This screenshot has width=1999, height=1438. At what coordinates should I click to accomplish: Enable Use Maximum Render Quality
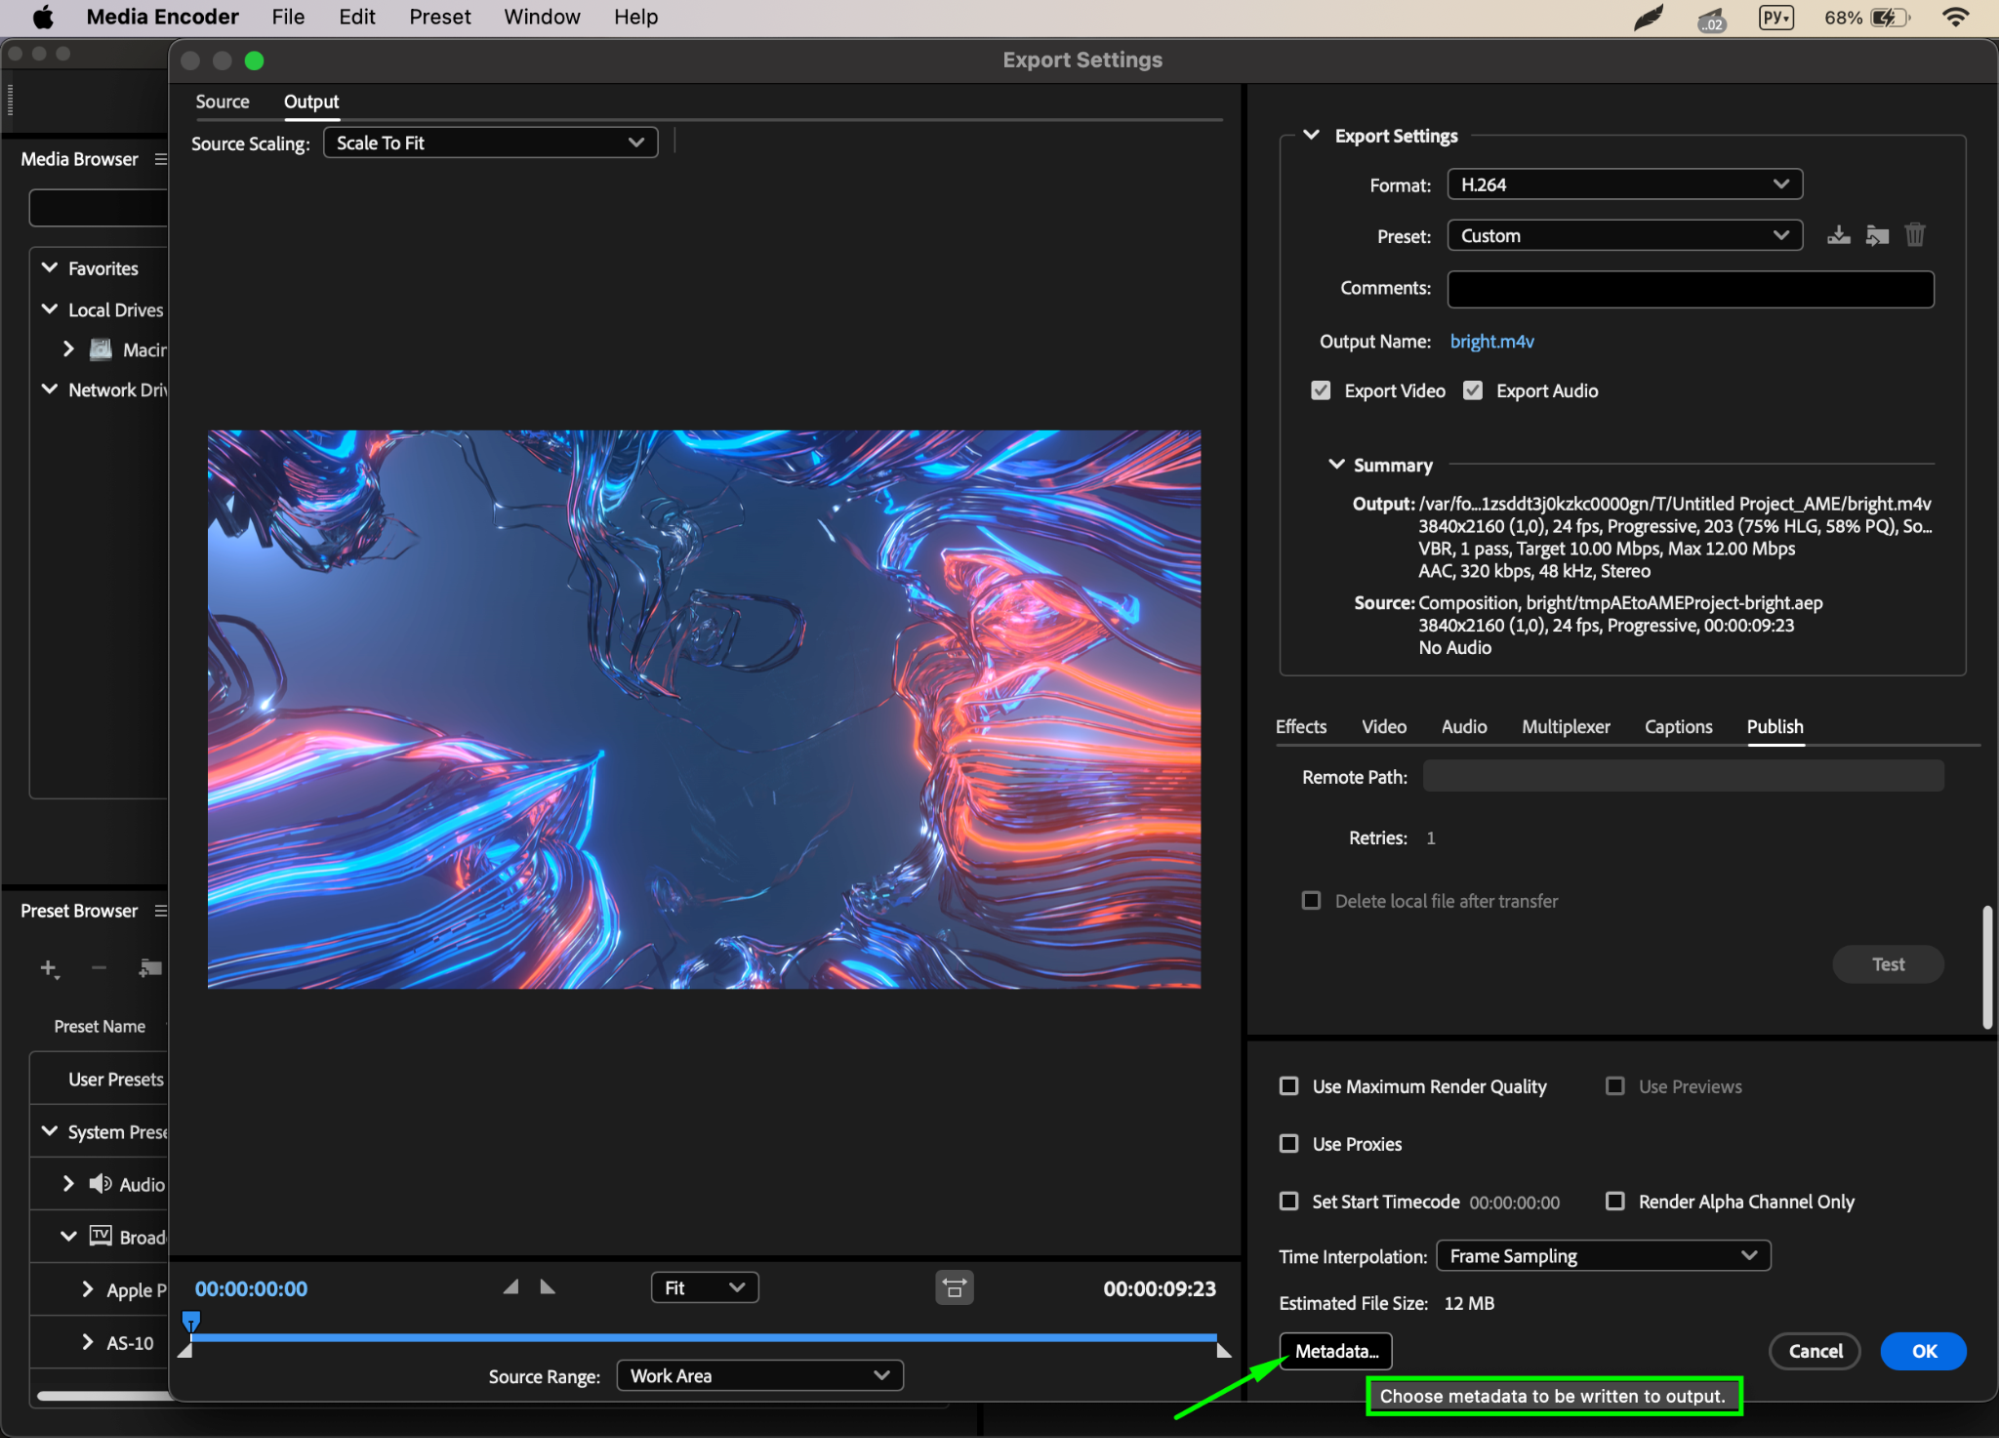tap(1289, 1086)
